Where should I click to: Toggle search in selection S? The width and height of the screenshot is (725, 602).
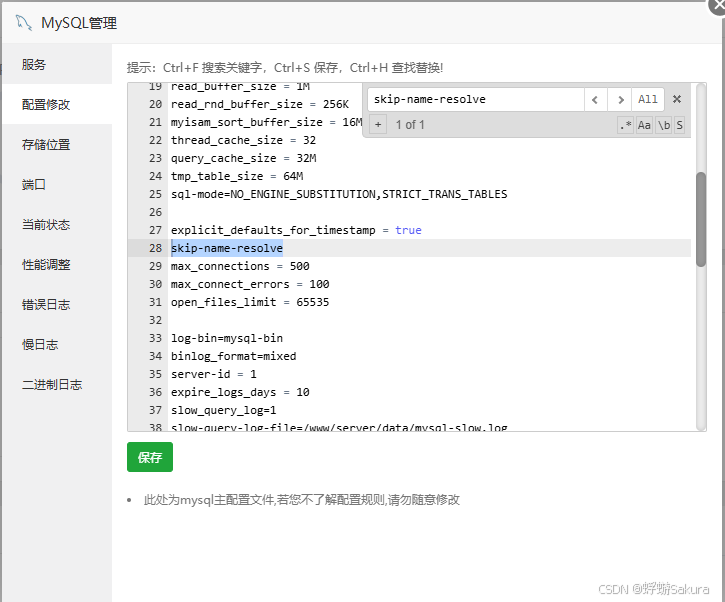tap(679, 125)
